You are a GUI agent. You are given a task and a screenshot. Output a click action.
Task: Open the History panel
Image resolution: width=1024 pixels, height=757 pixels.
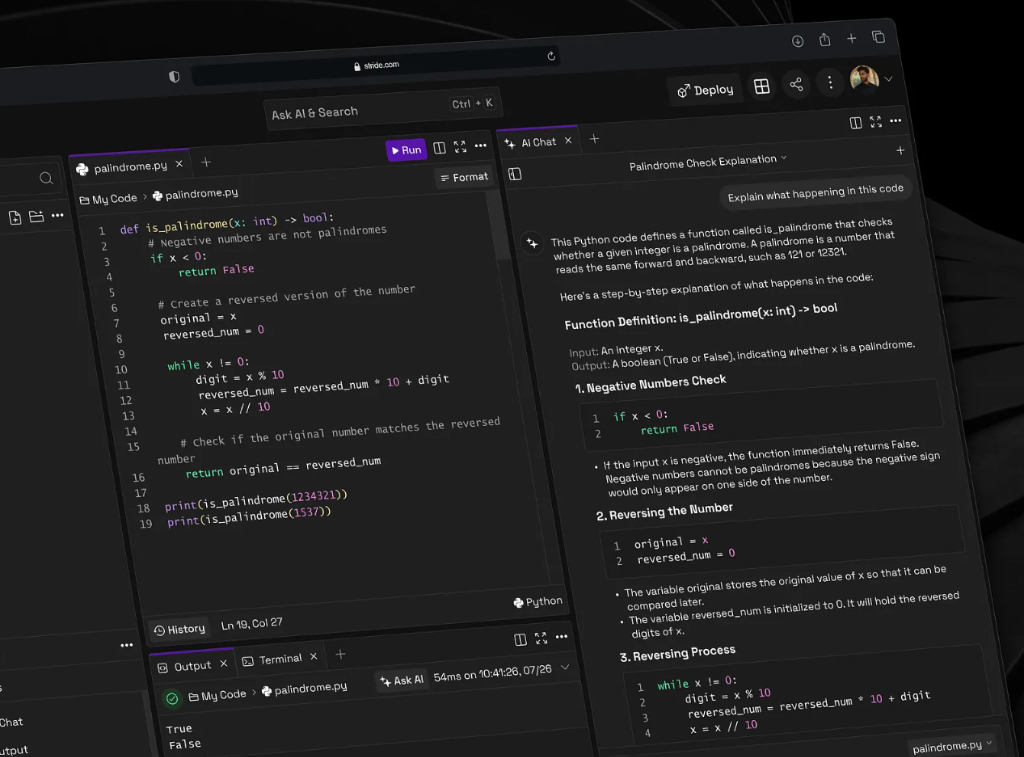[180, 629]
